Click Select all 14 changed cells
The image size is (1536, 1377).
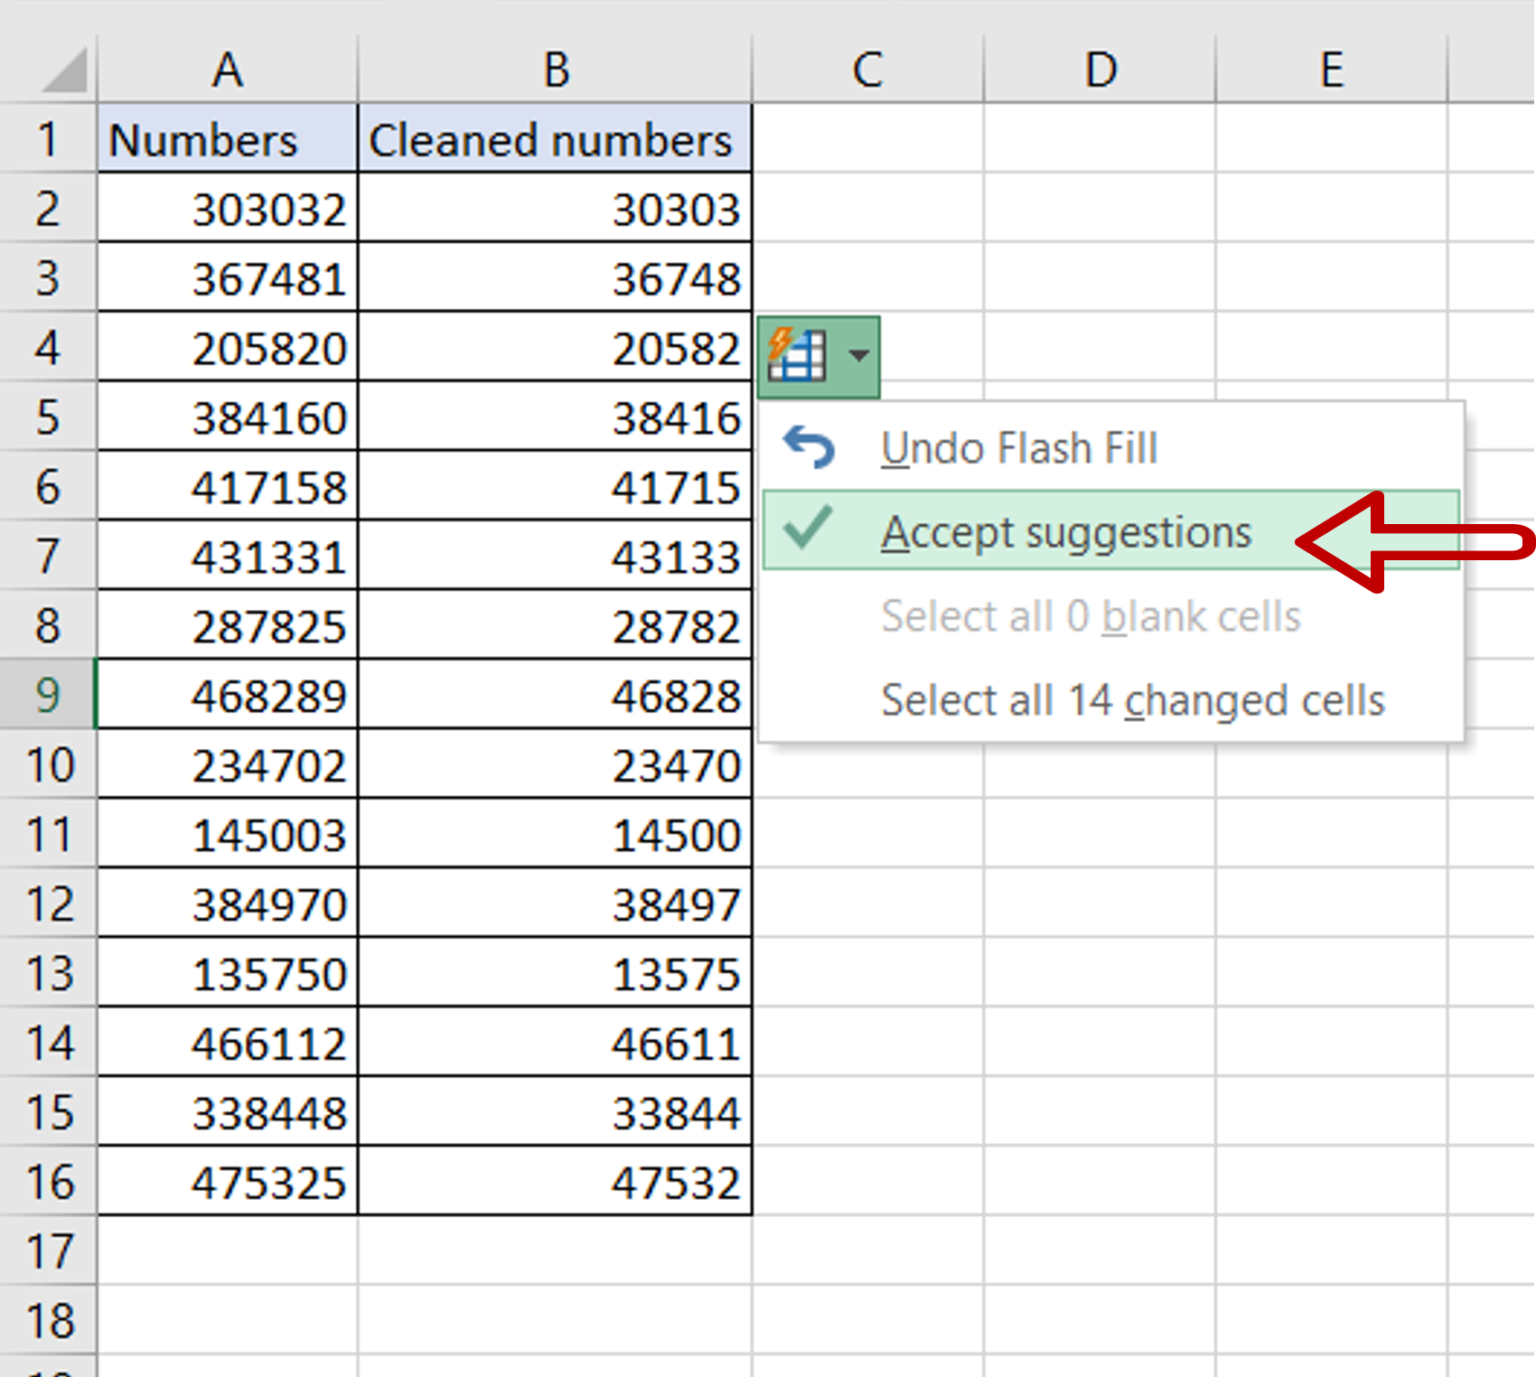[1132, 700]
